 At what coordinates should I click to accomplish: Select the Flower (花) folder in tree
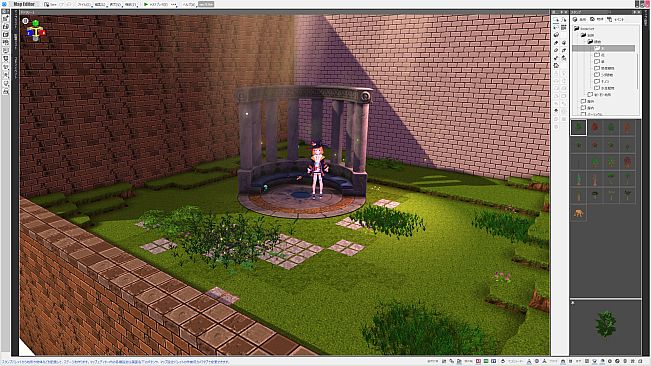[599, 55]
